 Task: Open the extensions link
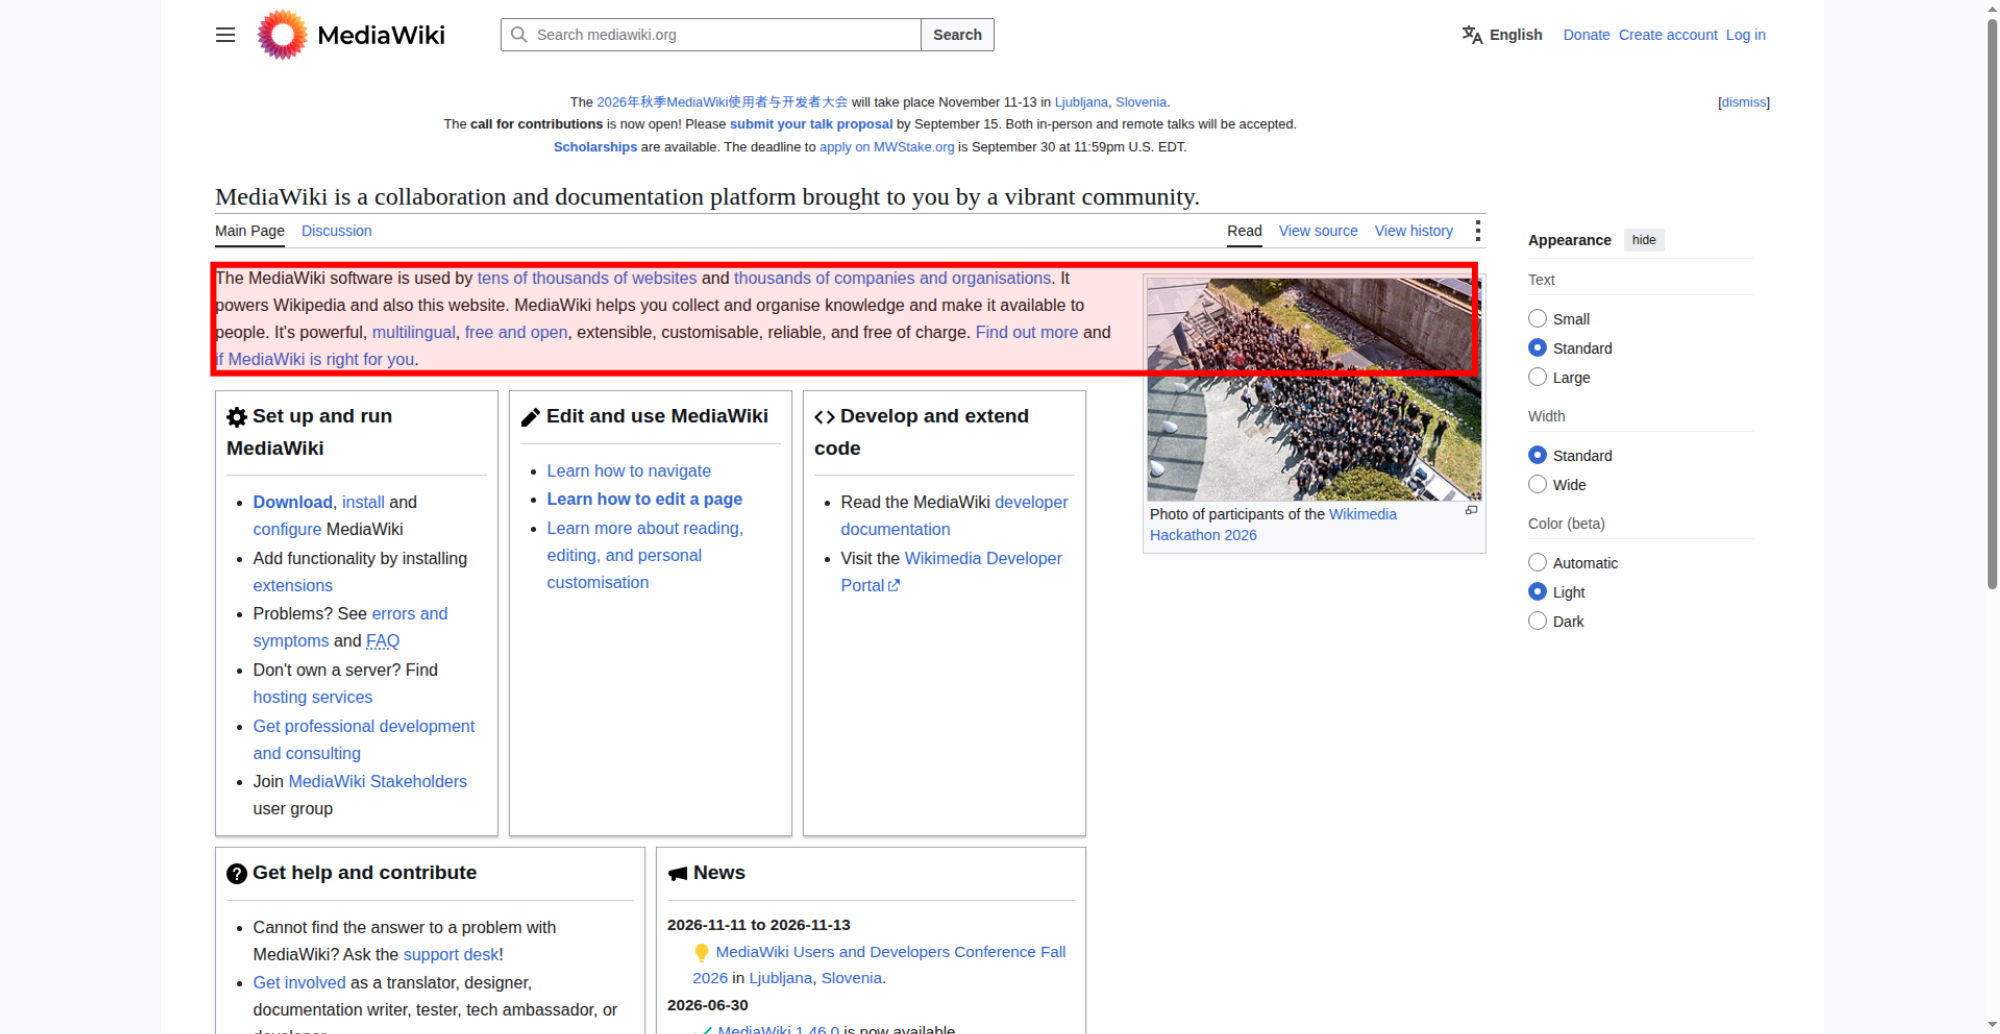point(292,586)
